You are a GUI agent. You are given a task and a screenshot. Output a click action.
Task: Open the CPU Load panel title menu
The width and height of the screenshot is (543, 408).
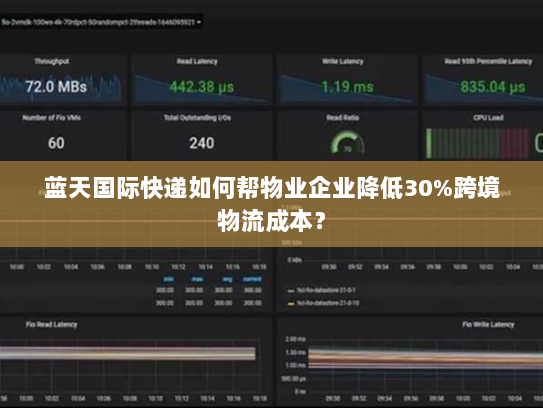(488, 118)
